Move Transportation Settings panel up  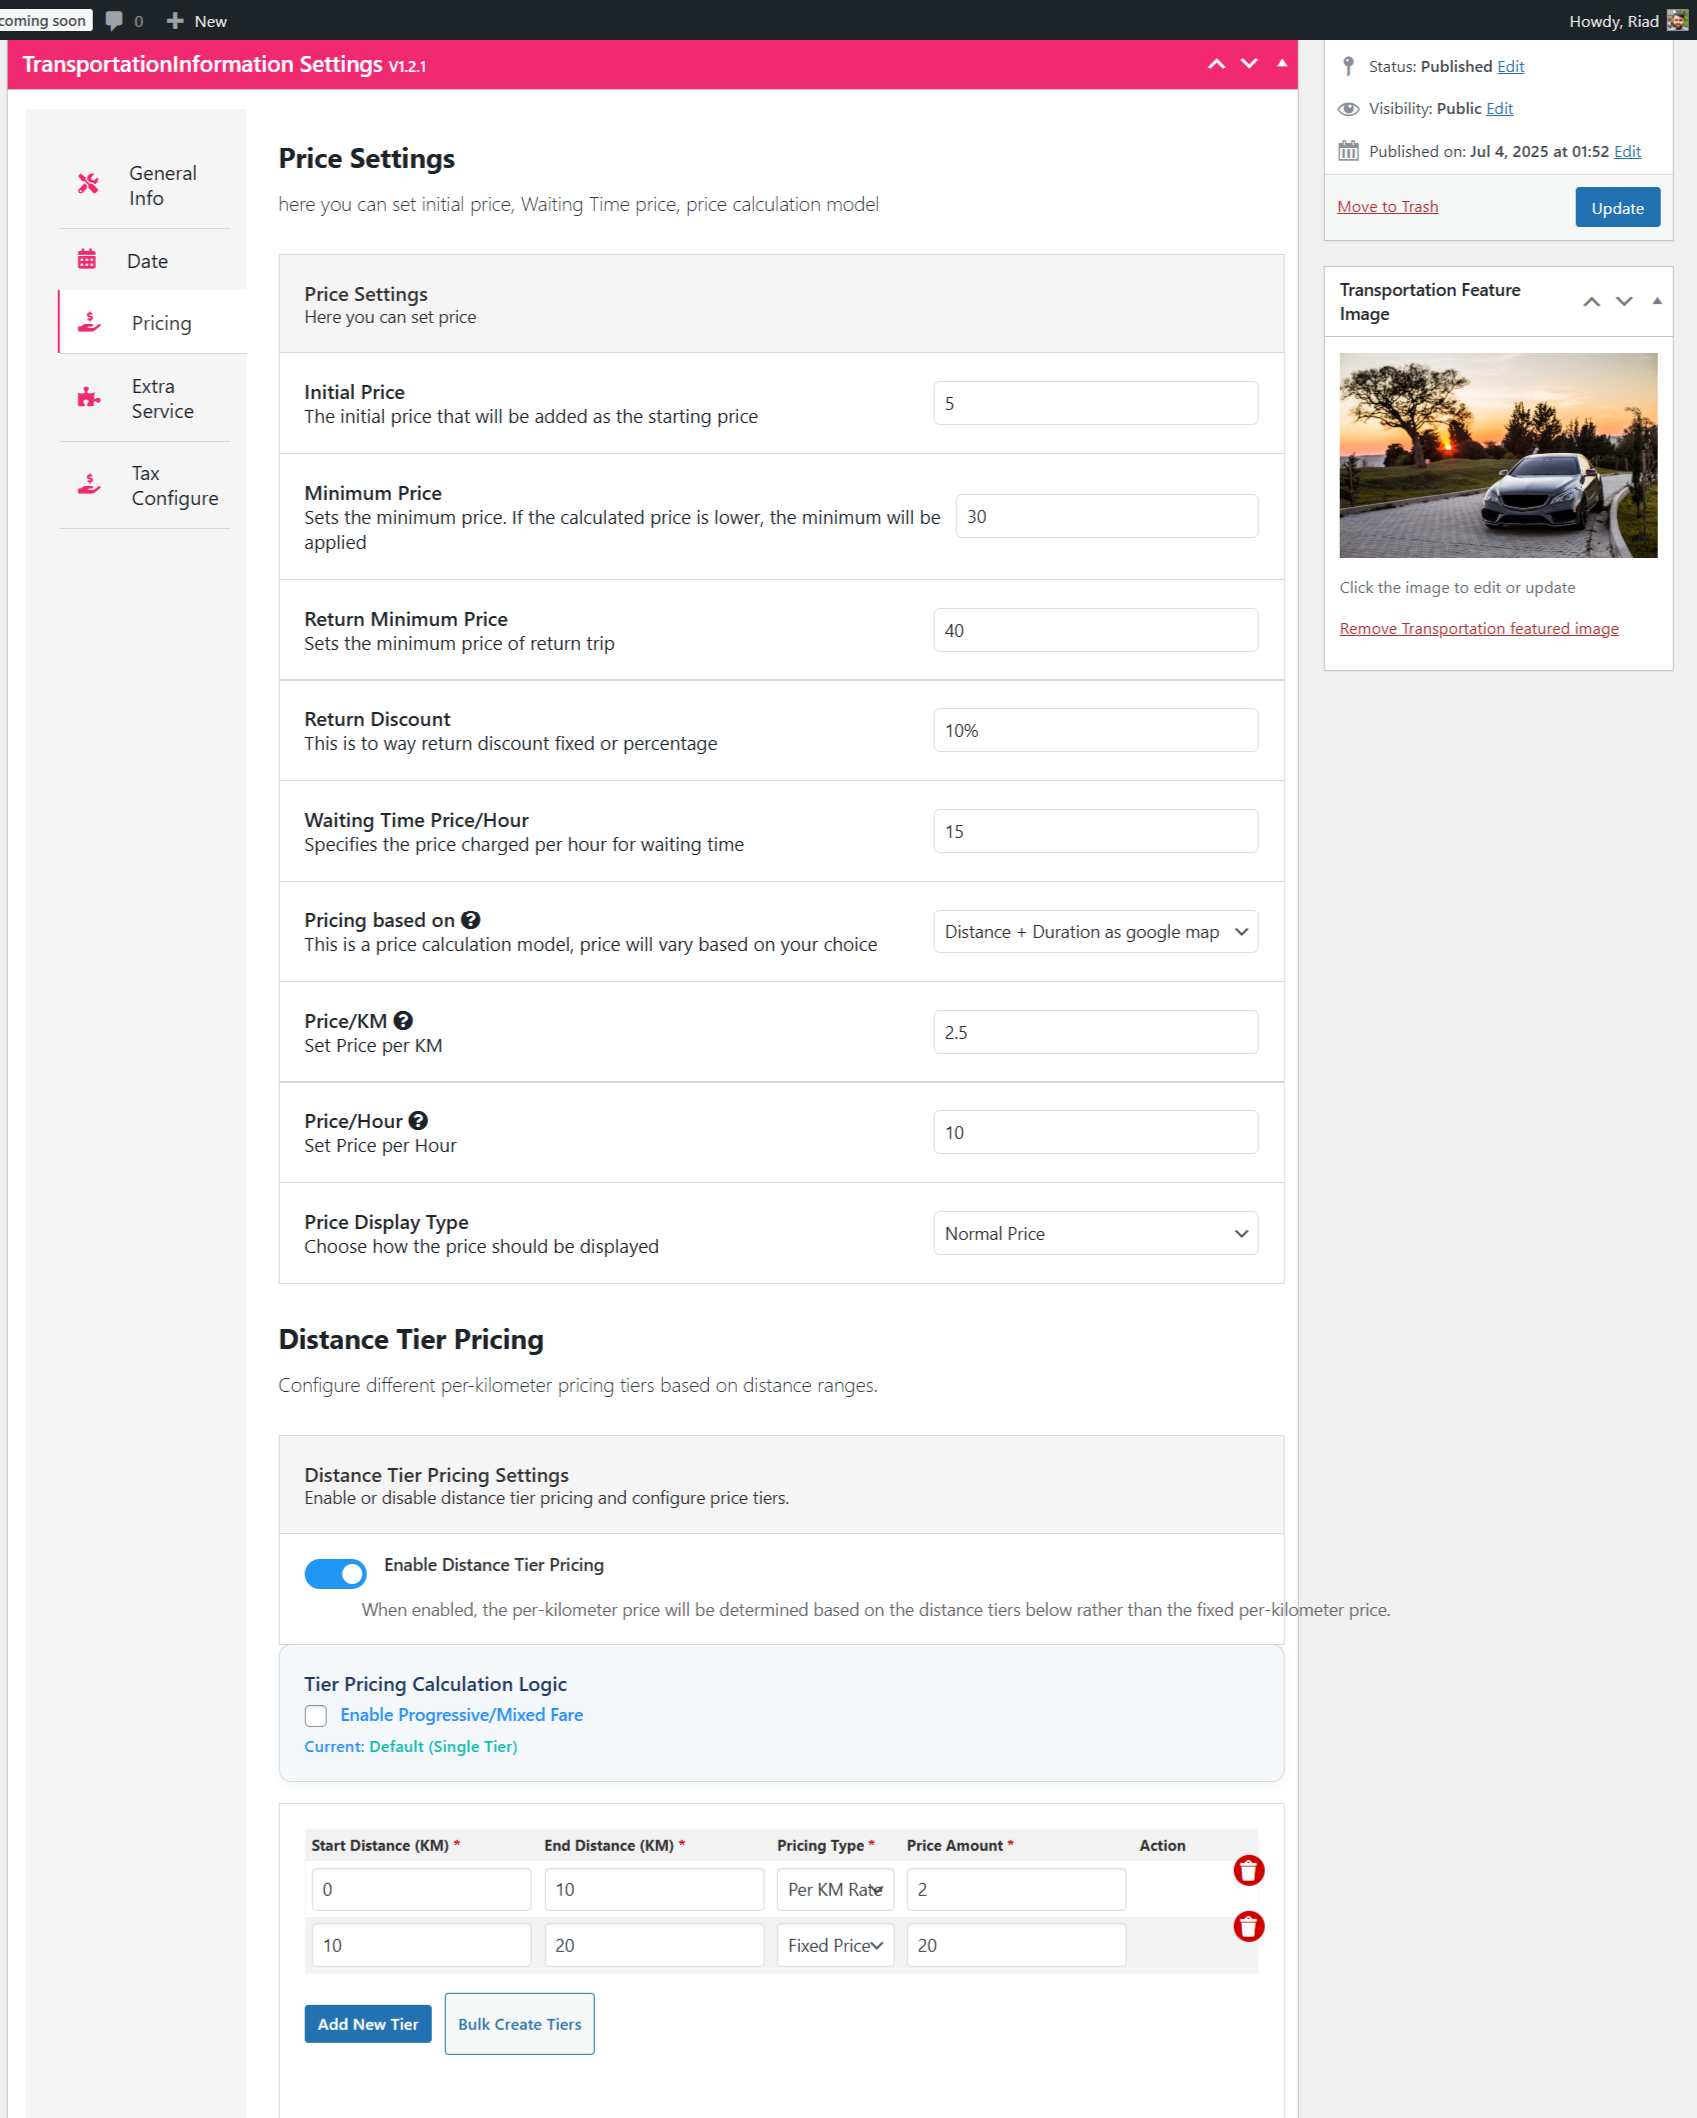tap(1216, 64)
